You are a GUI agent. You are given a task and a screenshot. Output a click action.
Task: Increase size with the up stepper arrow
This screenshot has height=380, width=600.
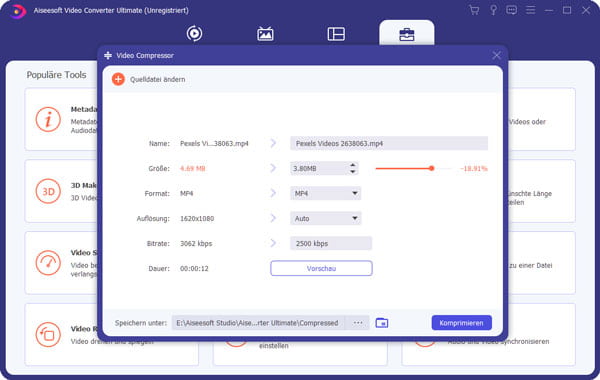(x=353, y=165)
